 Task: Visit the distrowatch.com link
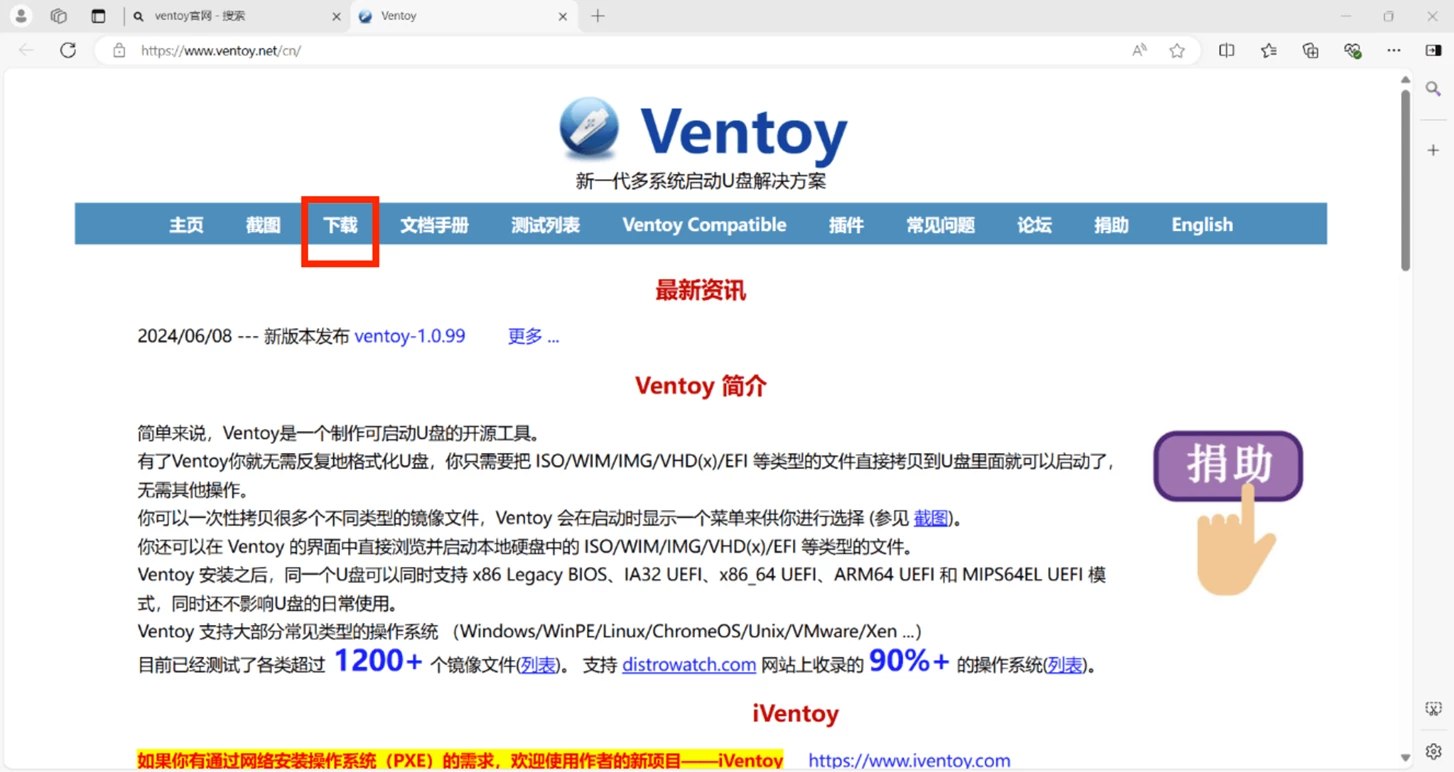coord(689,664)
